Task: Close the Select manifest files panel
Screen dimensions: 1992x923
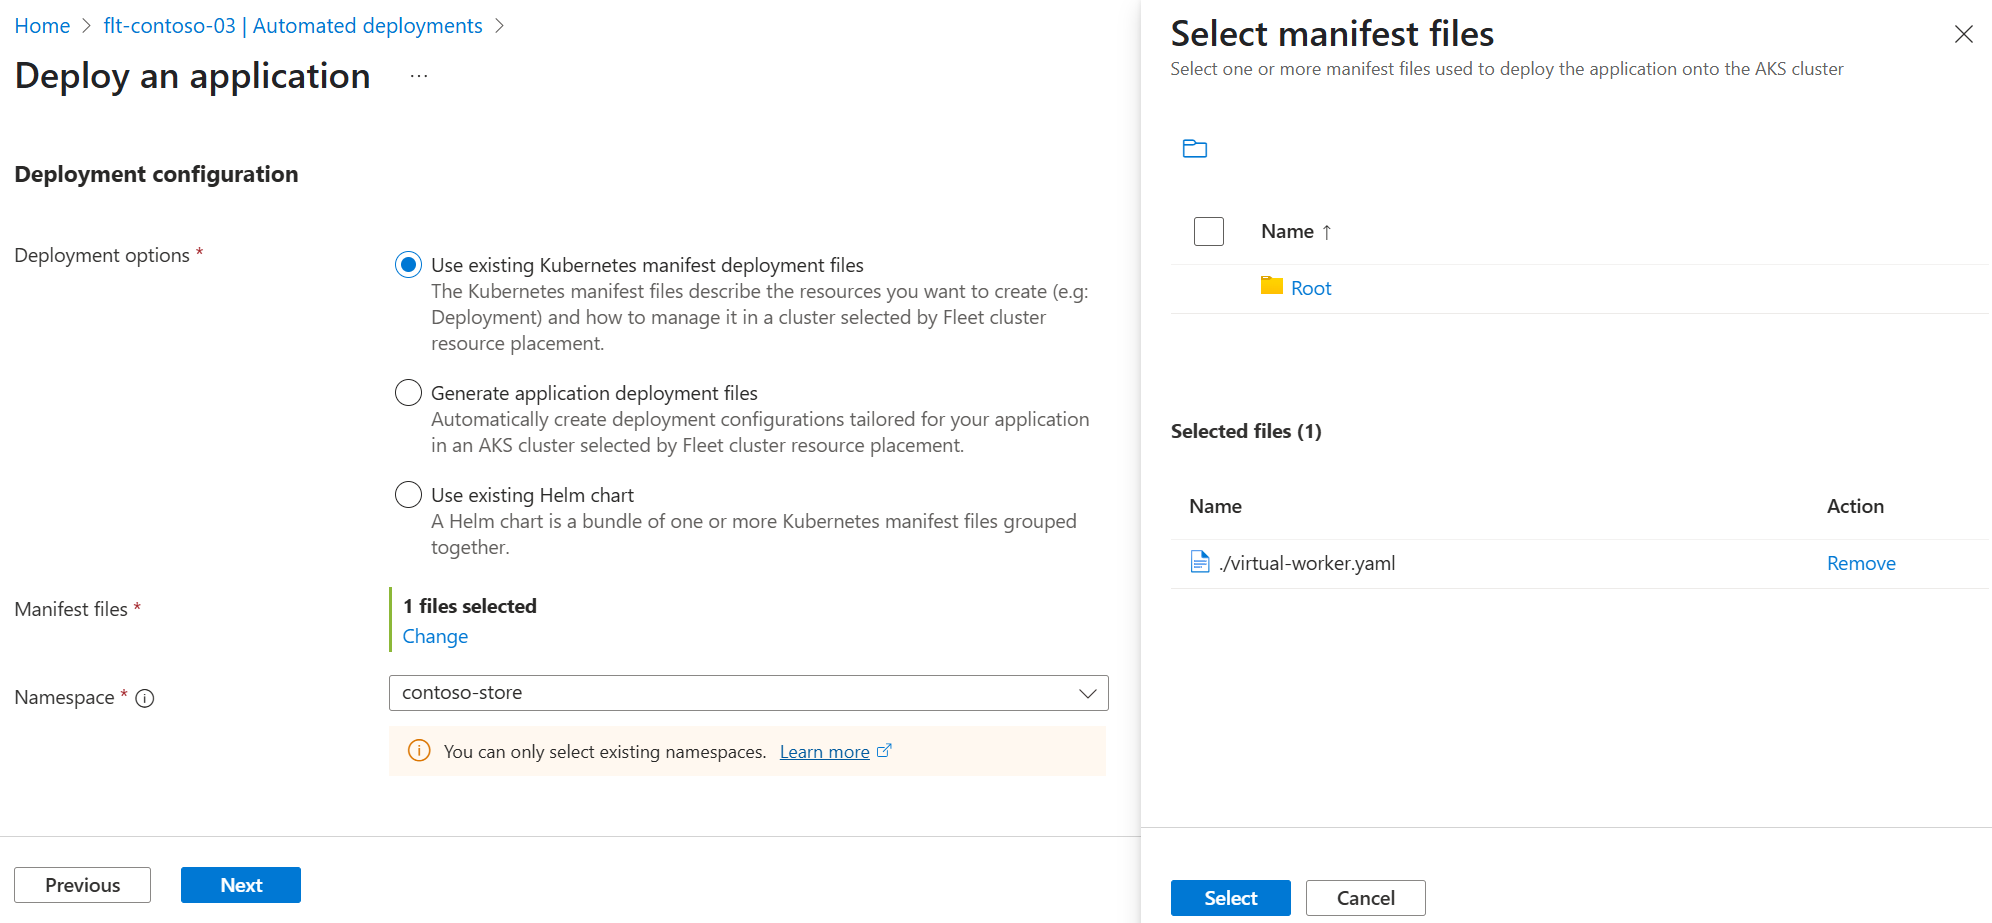Action: tap(1963, 35)
